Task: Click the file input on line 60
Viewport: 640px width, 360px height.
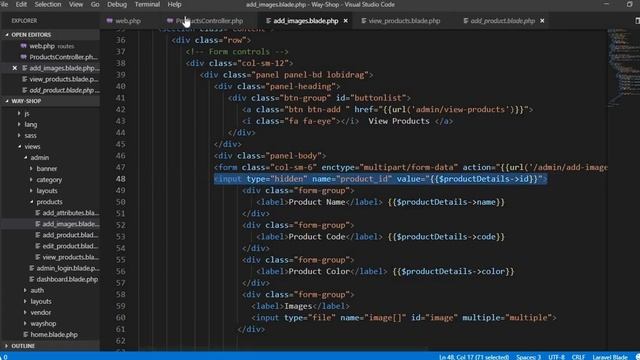Action: tap(404, 318)
